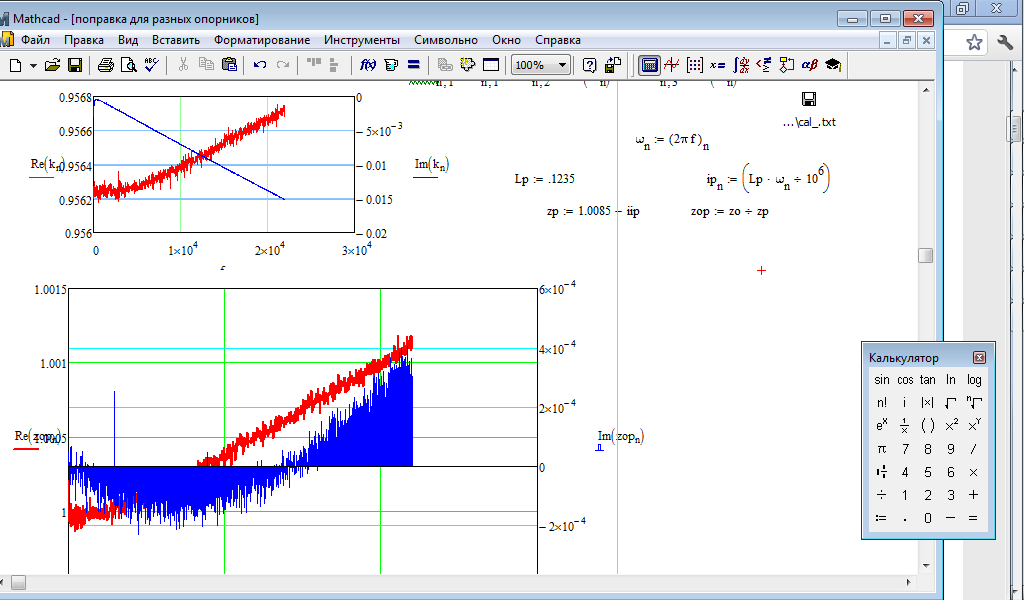The width and height of the screenshot is (1024, 600).
Task: Open the Greek symbols palette
Action: pyautogui.click(x=809, y=65)
